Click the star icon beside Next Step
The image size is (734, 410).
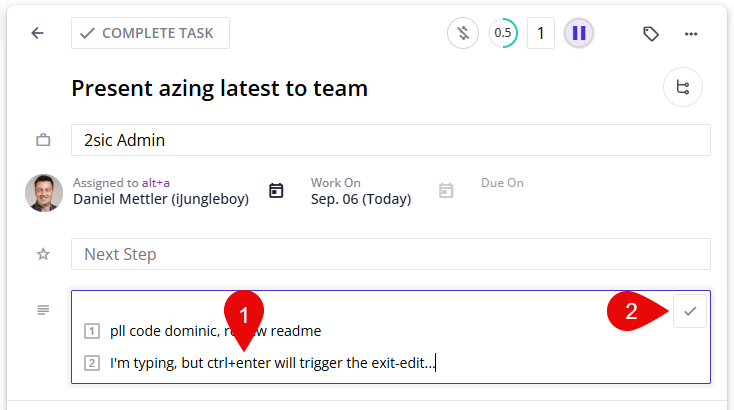43,254
